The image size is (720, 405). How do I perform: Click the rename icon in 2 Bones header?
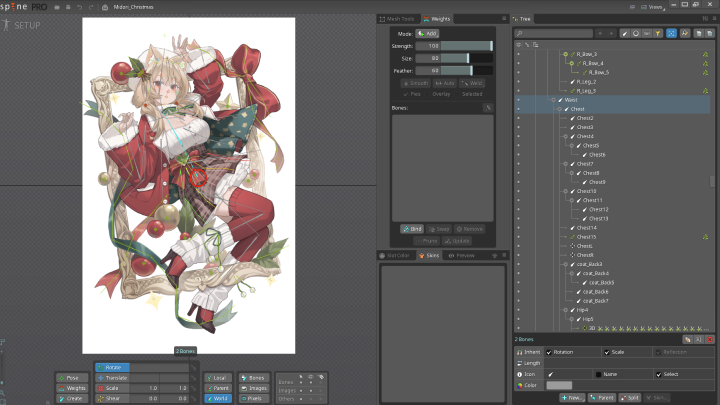(698, 339)
